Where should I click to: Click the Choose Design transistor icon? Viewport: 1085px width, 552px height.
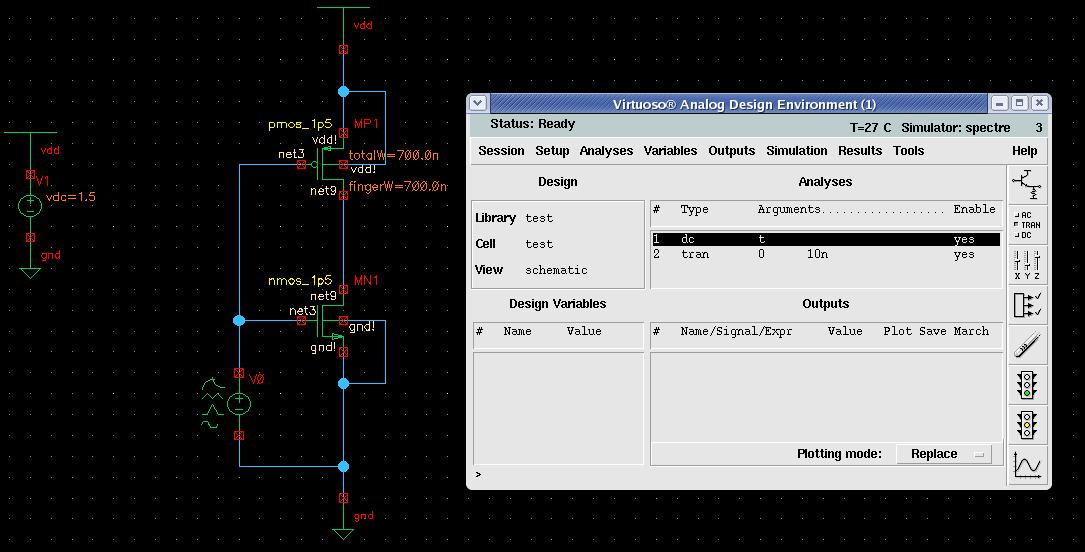(1026, 184)
